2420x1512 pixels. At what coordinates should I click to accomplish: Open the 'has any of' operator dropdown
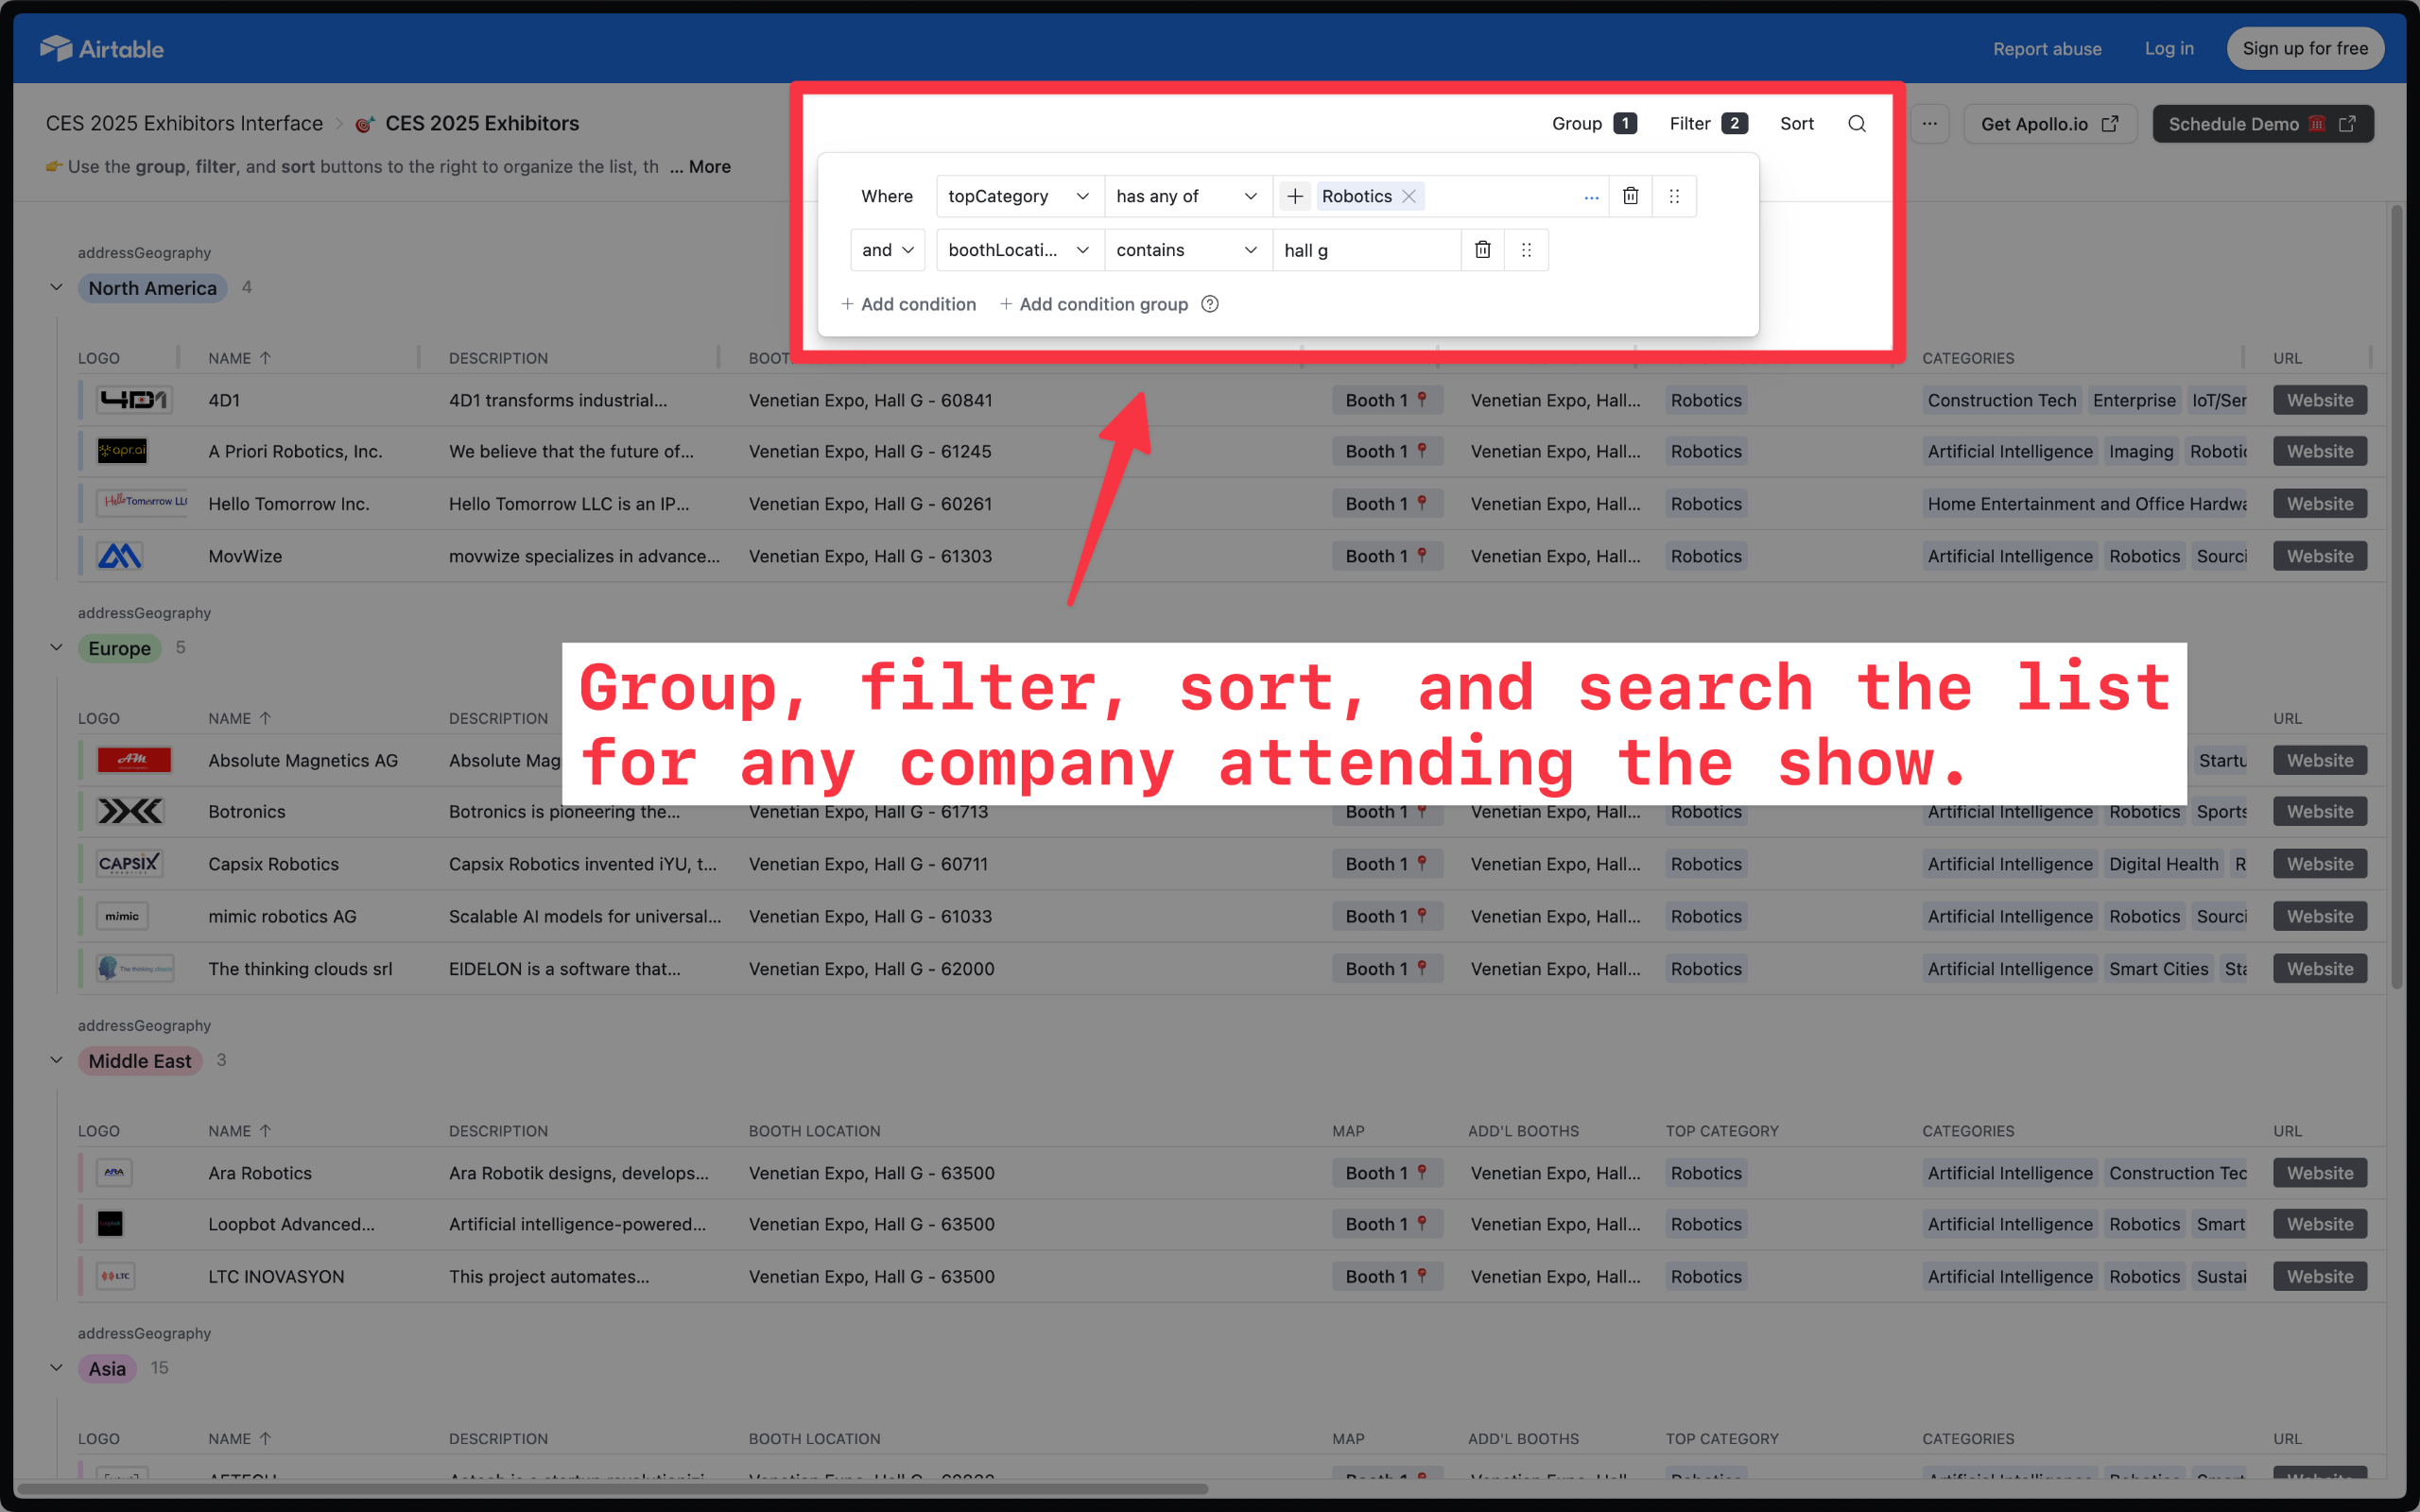click(x=1187, y=196)
